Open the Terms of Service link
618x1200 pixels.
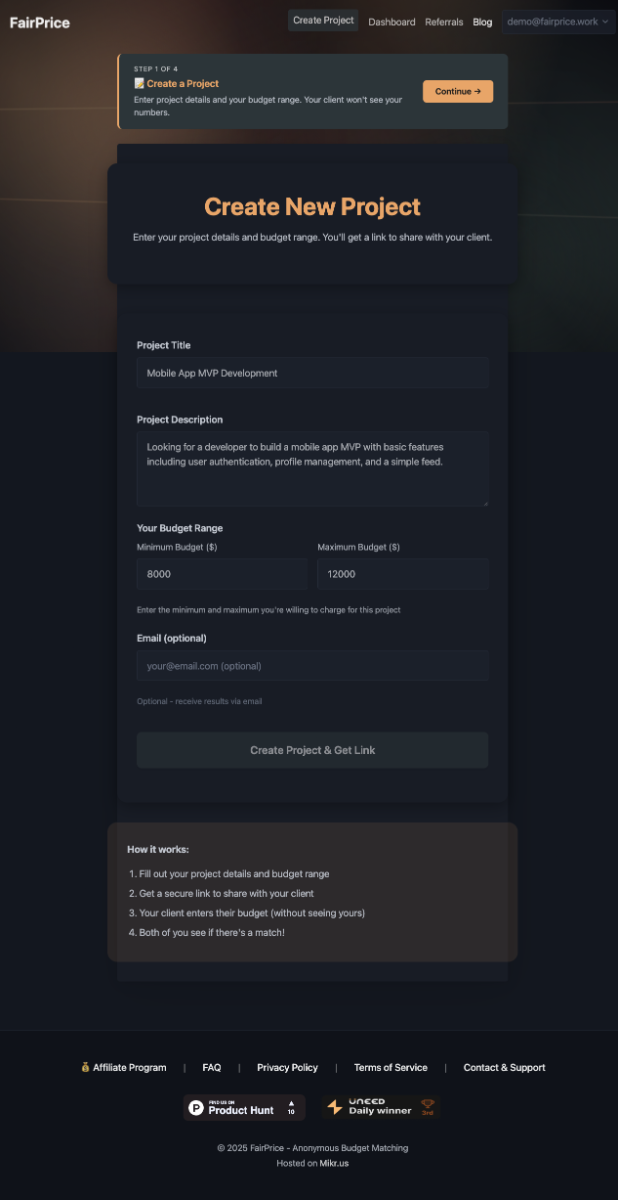[390, 1068]
